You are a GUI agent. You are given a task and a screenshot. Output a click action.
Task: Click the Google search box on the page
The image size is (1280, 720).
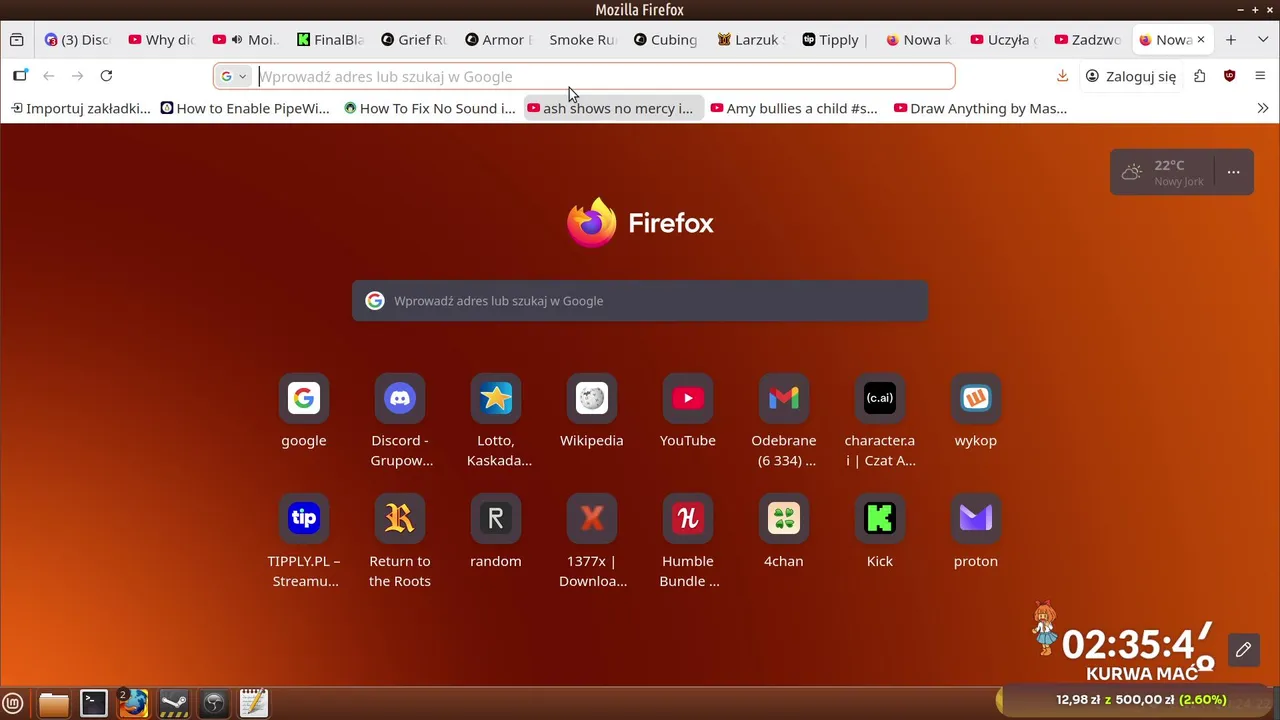pos(640,301)
